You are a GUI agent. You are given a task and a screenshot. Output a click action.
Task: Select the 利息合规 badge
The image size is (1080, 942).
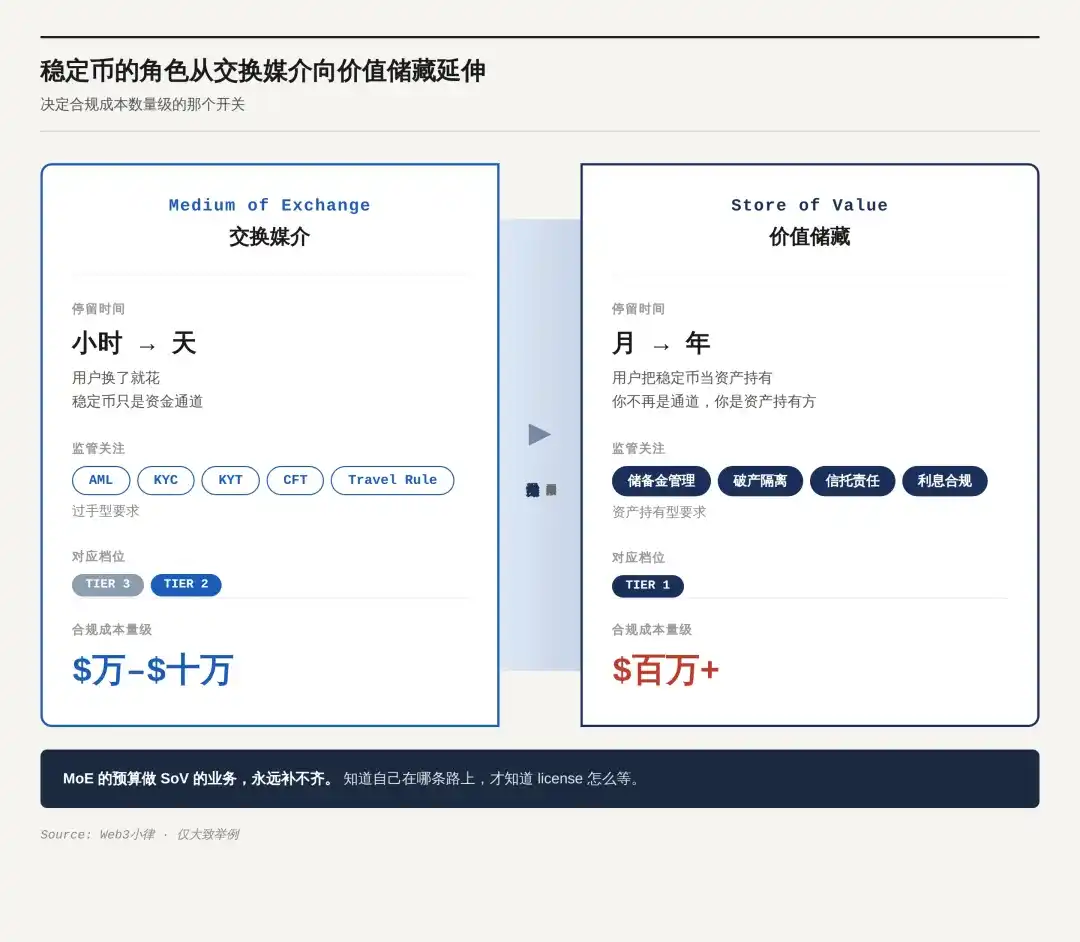click(944, 481)
